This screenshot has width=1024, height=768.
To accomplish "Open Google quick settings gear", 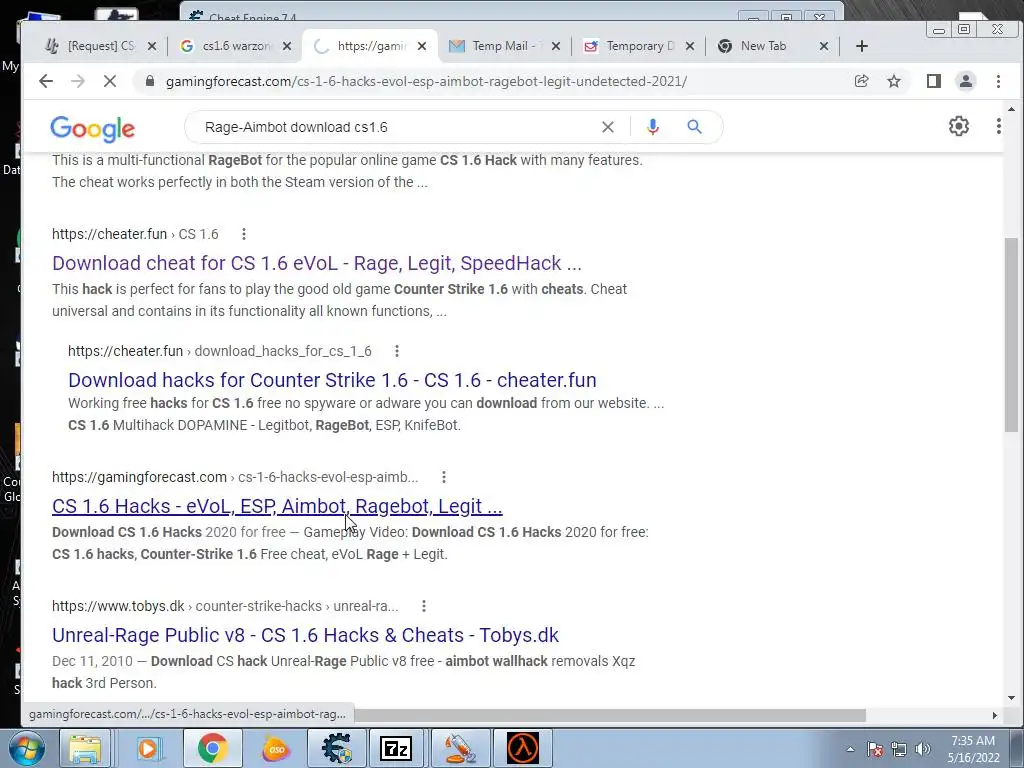I will [x=959, y=126].
